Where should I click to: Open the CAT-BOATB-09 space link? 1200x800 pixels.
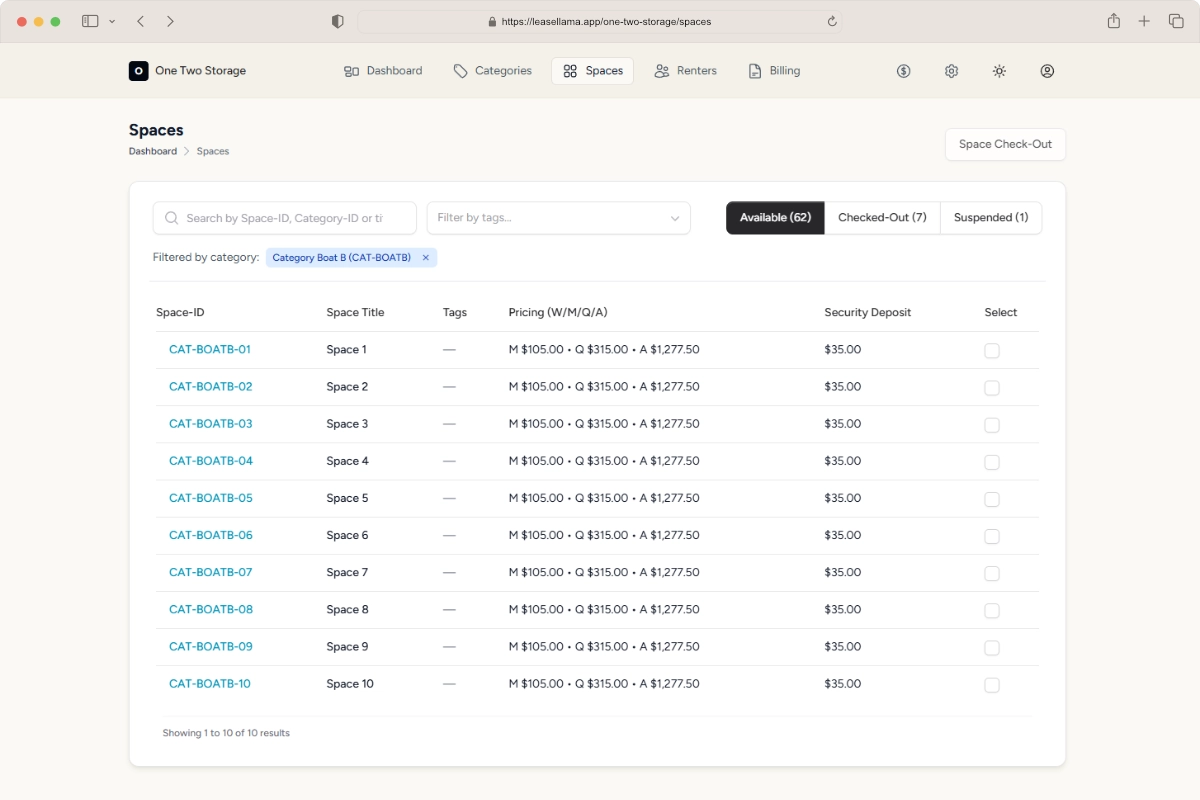click(211, 646)
